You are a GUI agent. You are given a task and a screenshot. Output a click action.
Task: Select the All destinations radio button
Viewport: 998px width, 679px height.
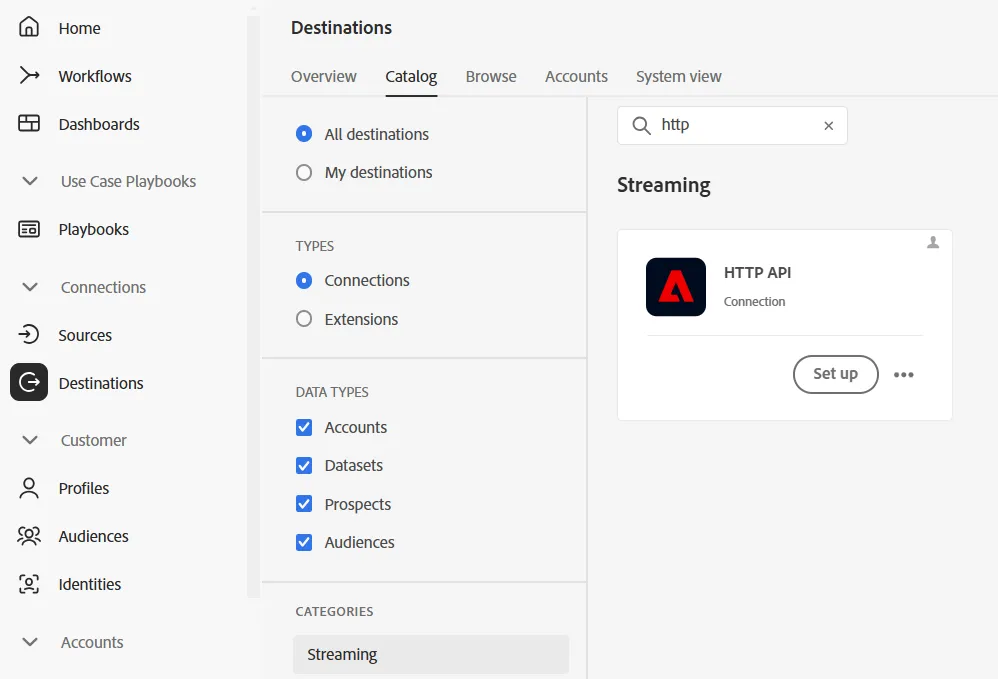coord(304,134)
